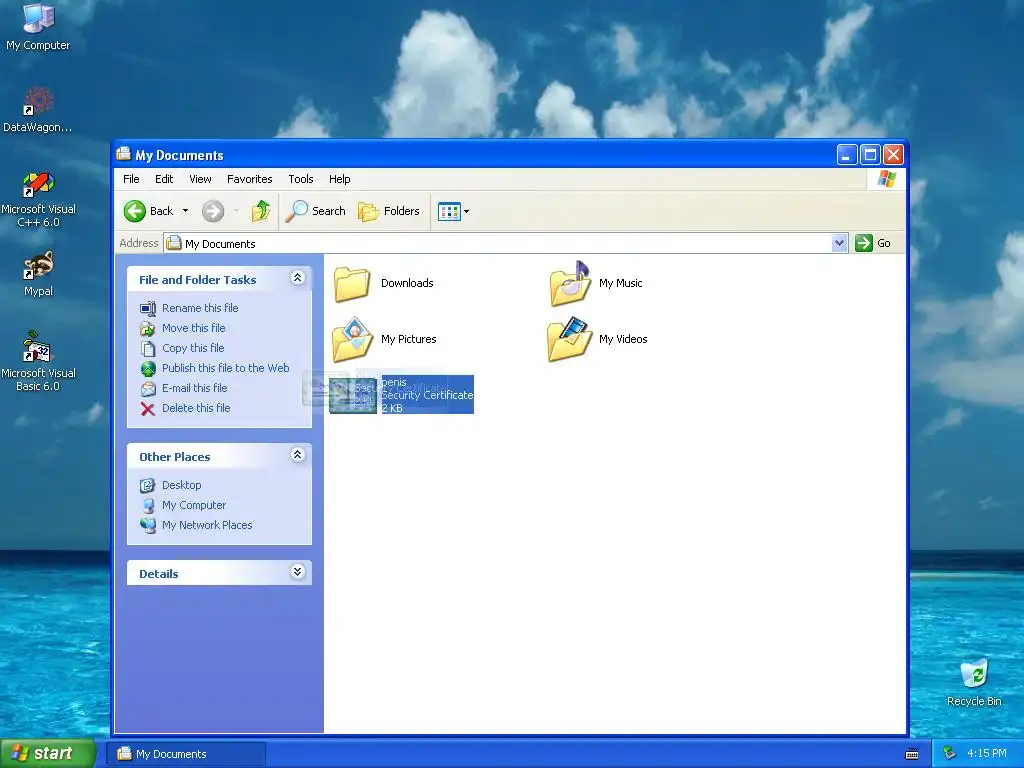This screenshot has height=768, width=1024.
Task: Click the 4:15 PM clock
Action: coord(987,754)
